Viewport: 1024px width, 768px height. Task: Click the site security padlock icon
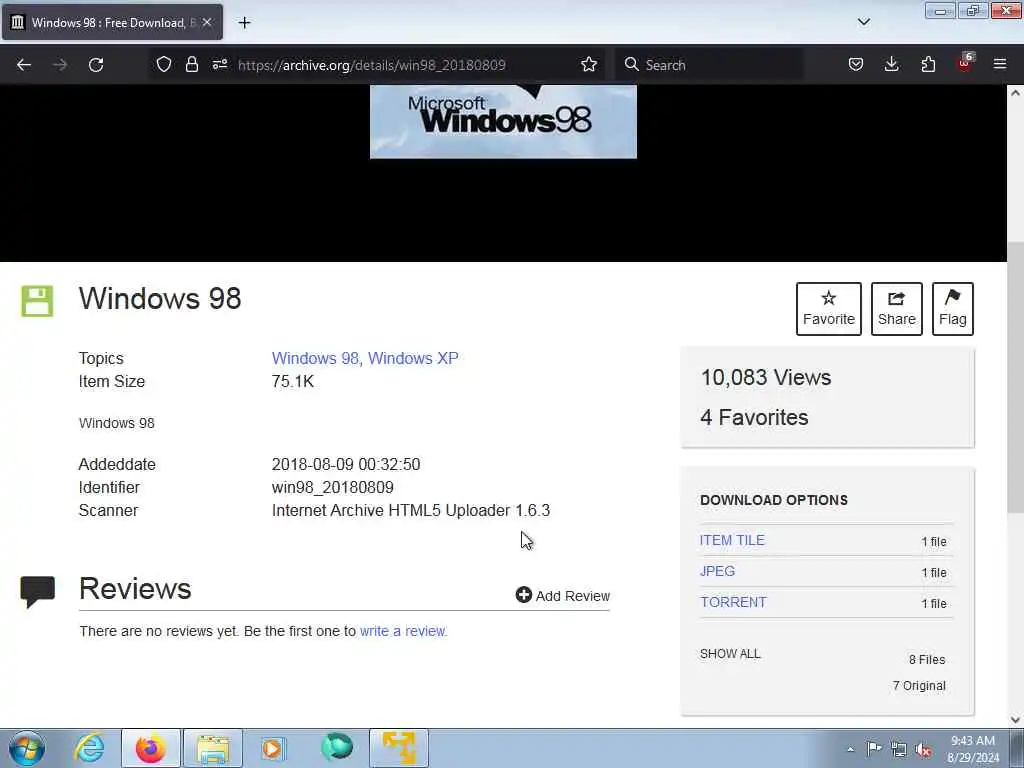tap(191, 64)
